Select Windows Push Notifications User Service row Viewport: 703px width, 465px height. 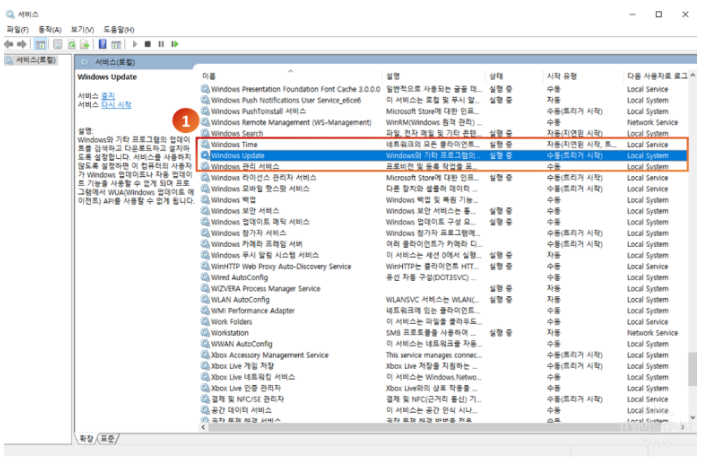443,100
